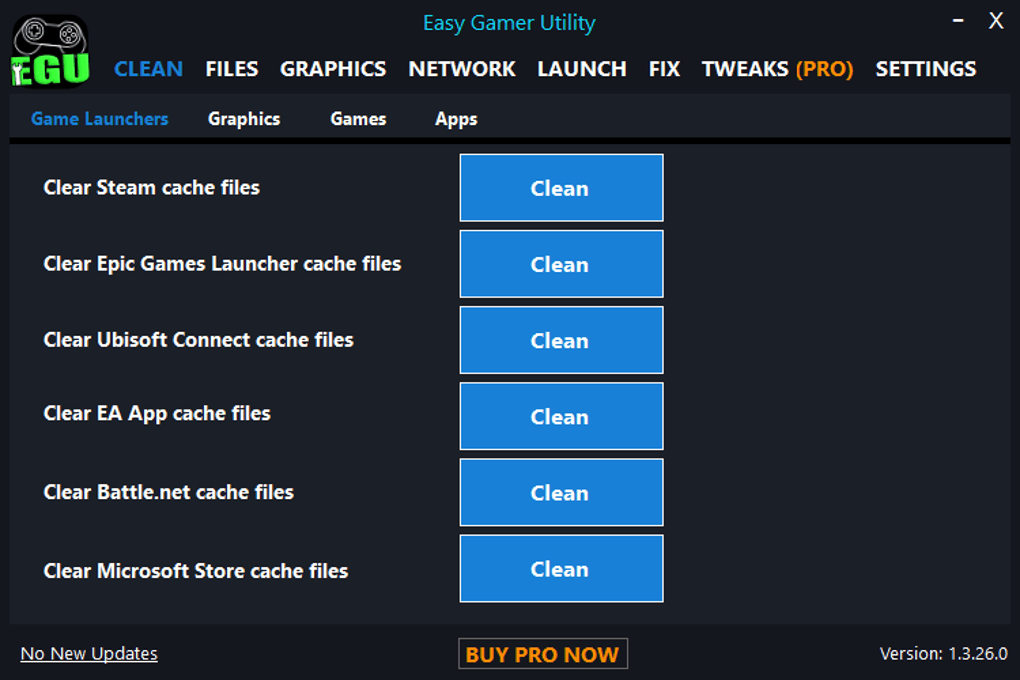Viewport: 1020px width, 680px height.
Task: Open the SETTINGS menu section
Action: tap(926, 69)
